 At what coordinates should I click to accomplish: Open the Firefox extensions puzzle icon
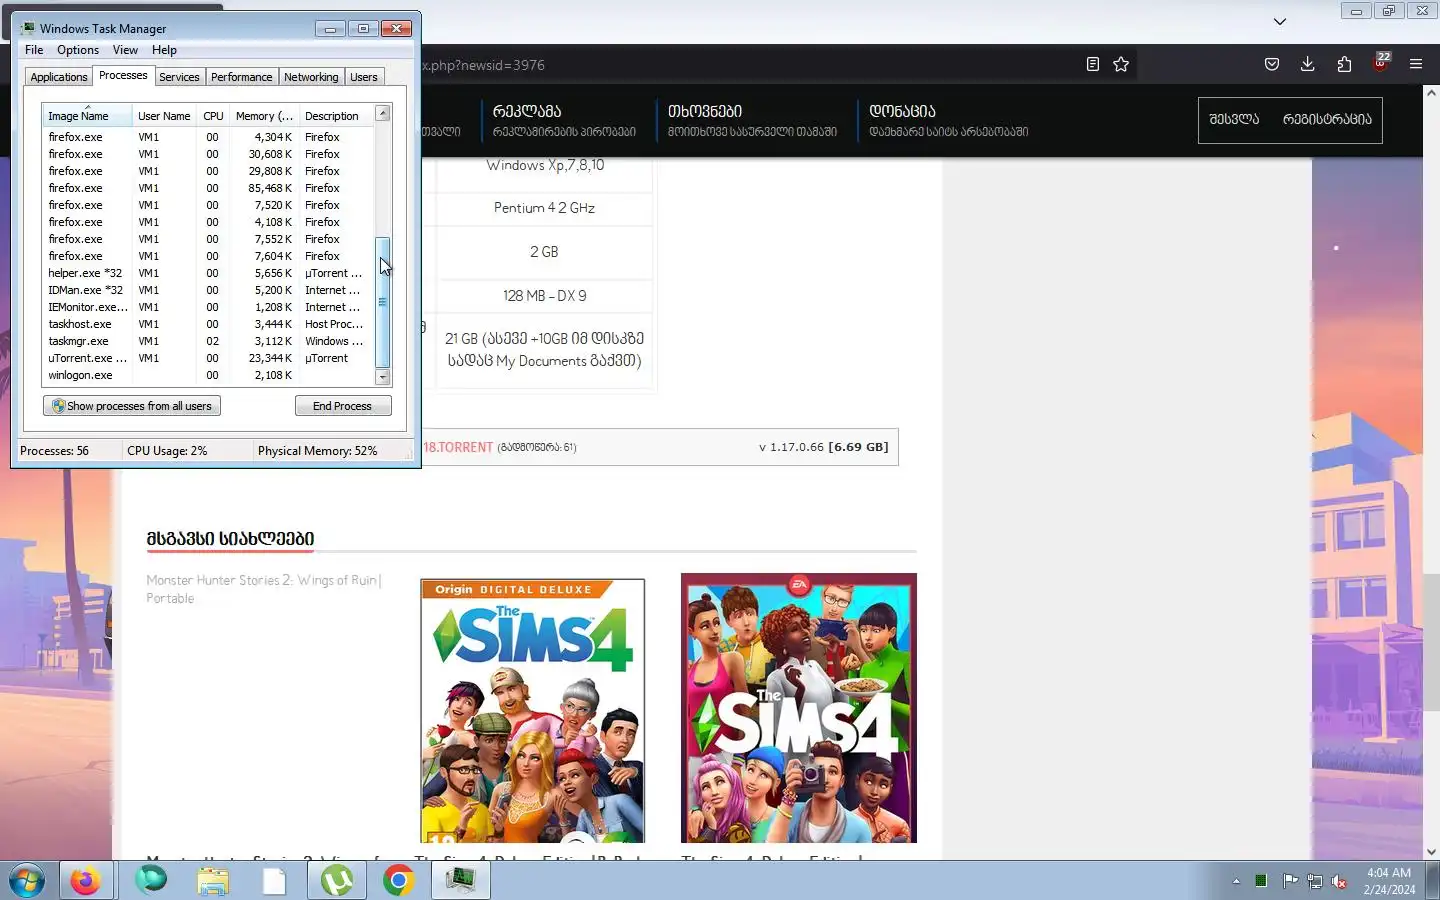tap(1344, 64)
